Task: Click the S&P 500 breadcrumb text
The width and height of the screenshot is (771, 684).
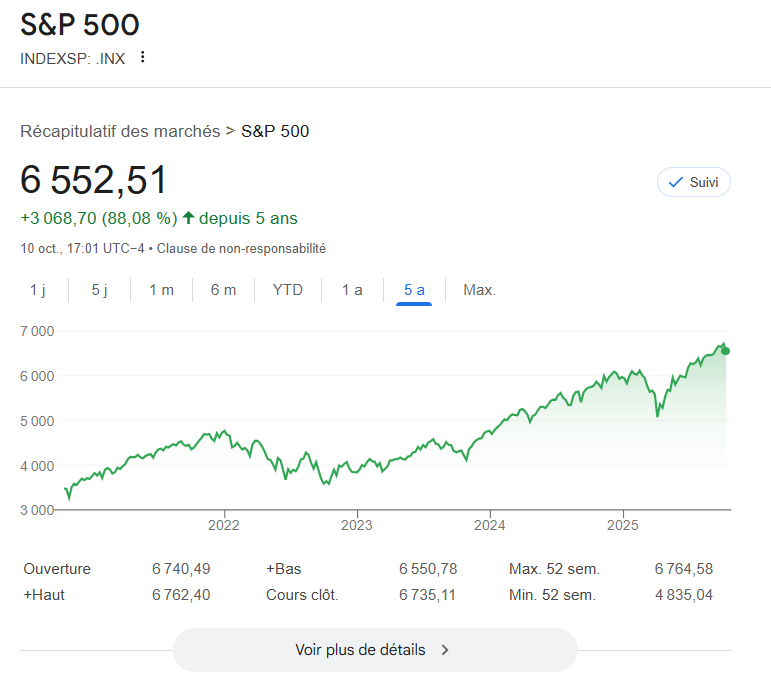Action: [275, 131]
